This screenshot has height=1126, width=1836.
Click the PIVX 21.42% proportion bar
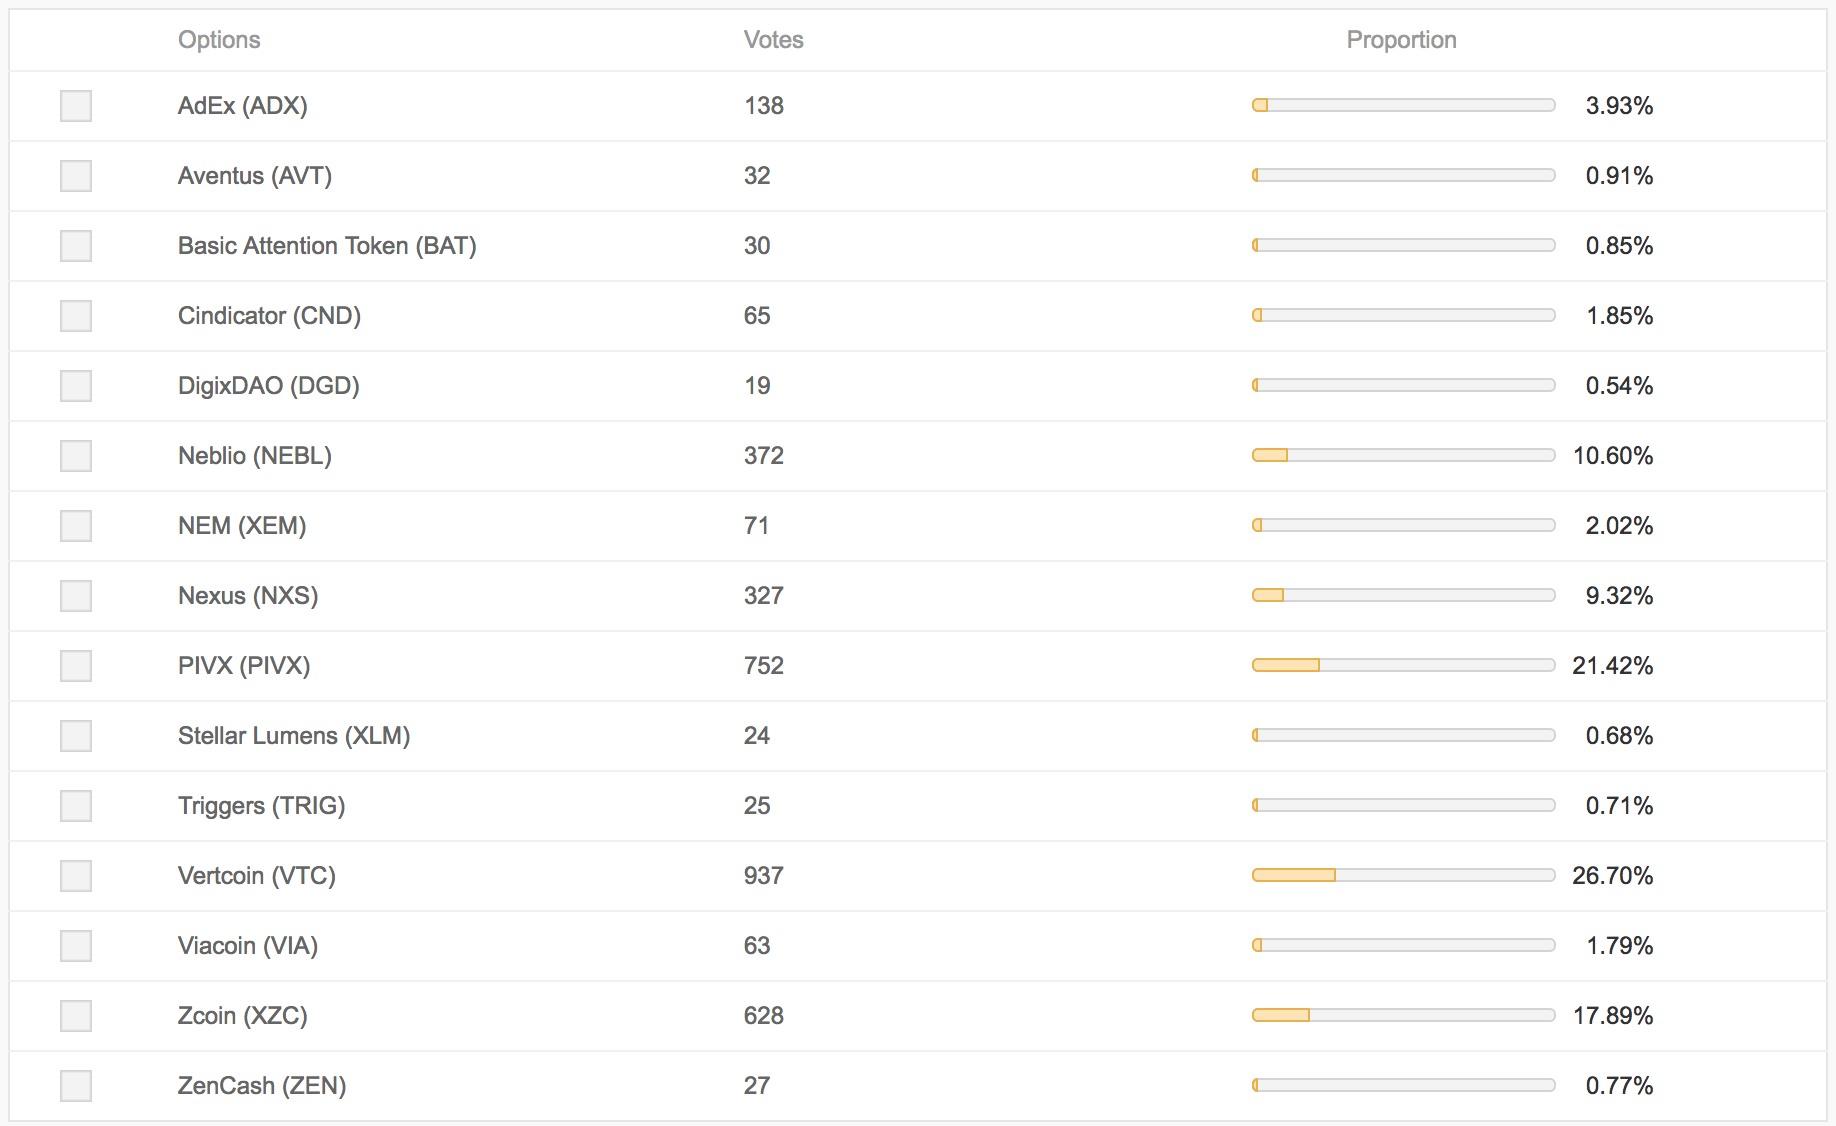tap(1403, 665)
